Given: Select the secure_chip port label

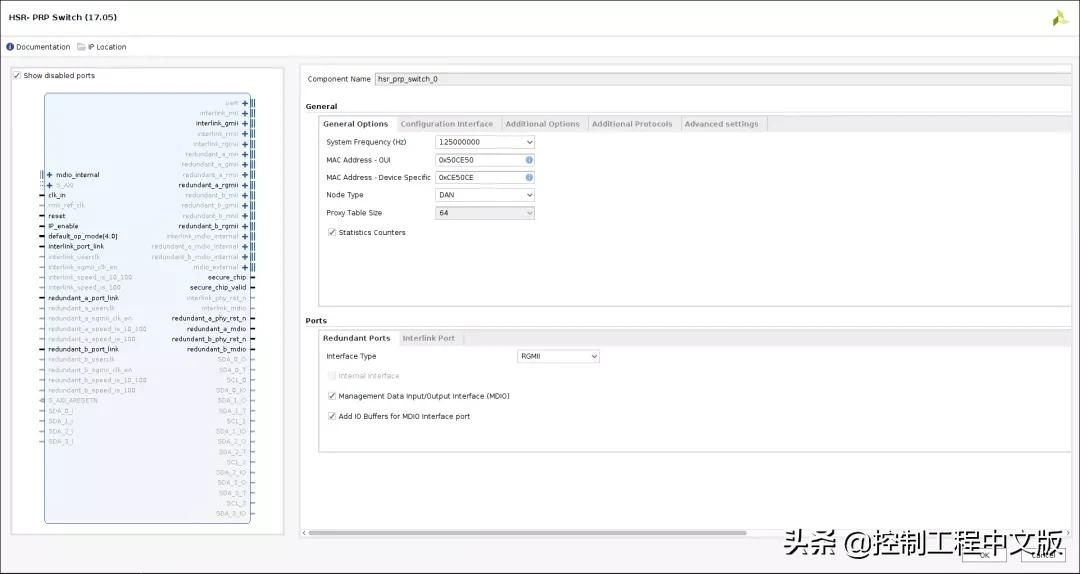Looking at the screenshot, I should tap(227, 278).
